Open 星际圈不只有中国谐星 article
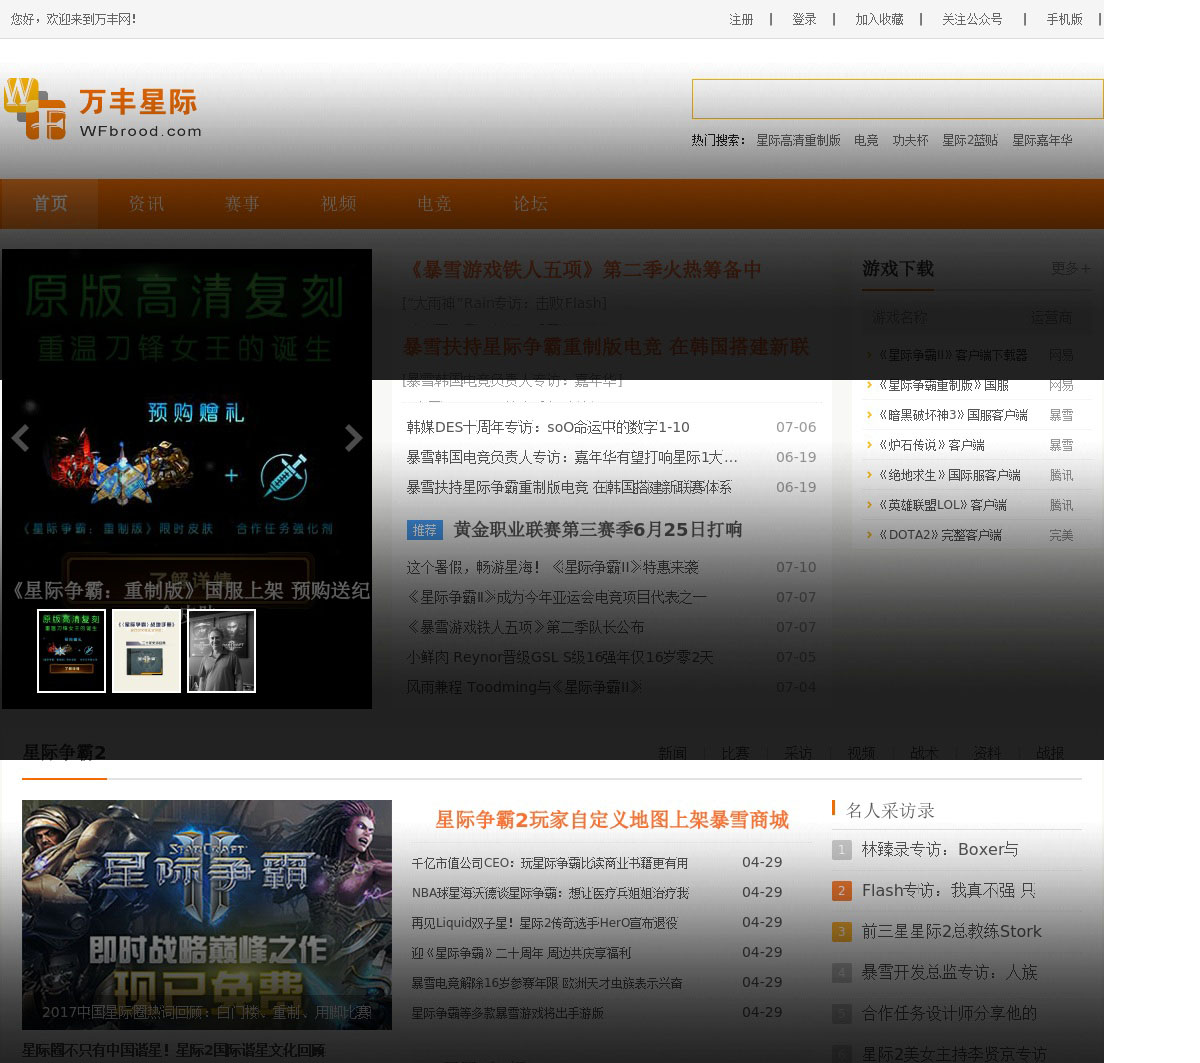1200x1063 pixels. 173,1050
